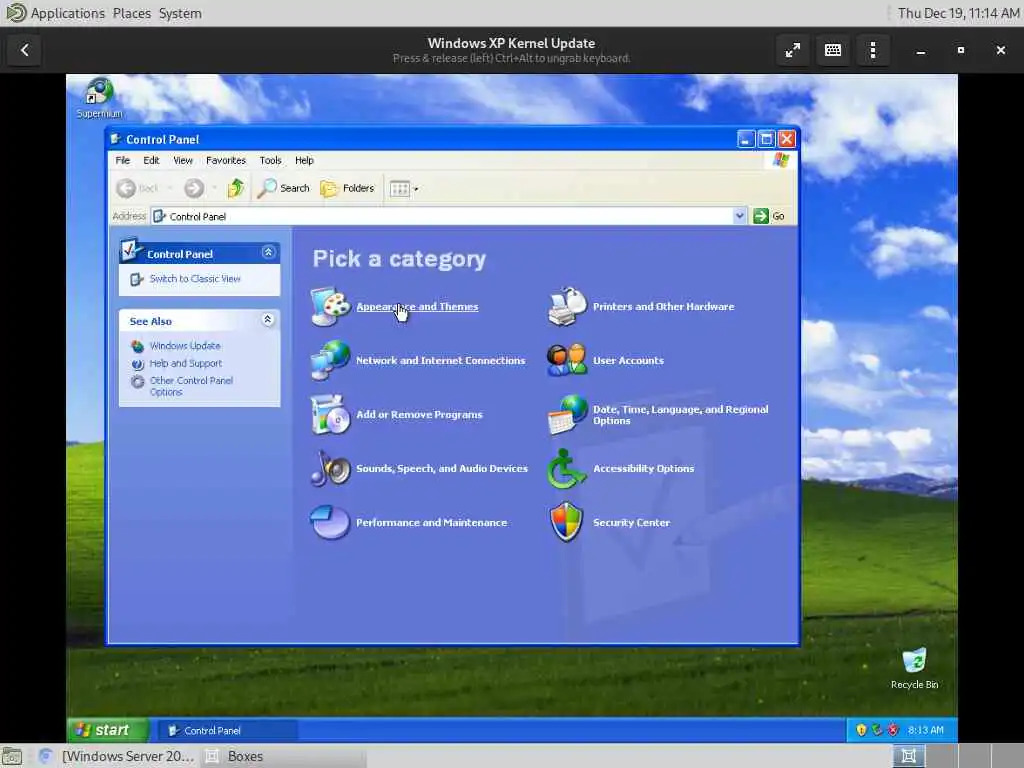Open the Add or Remove Programs icon
The width and height of the screenshot is (1024, 768).
(330, 414)
